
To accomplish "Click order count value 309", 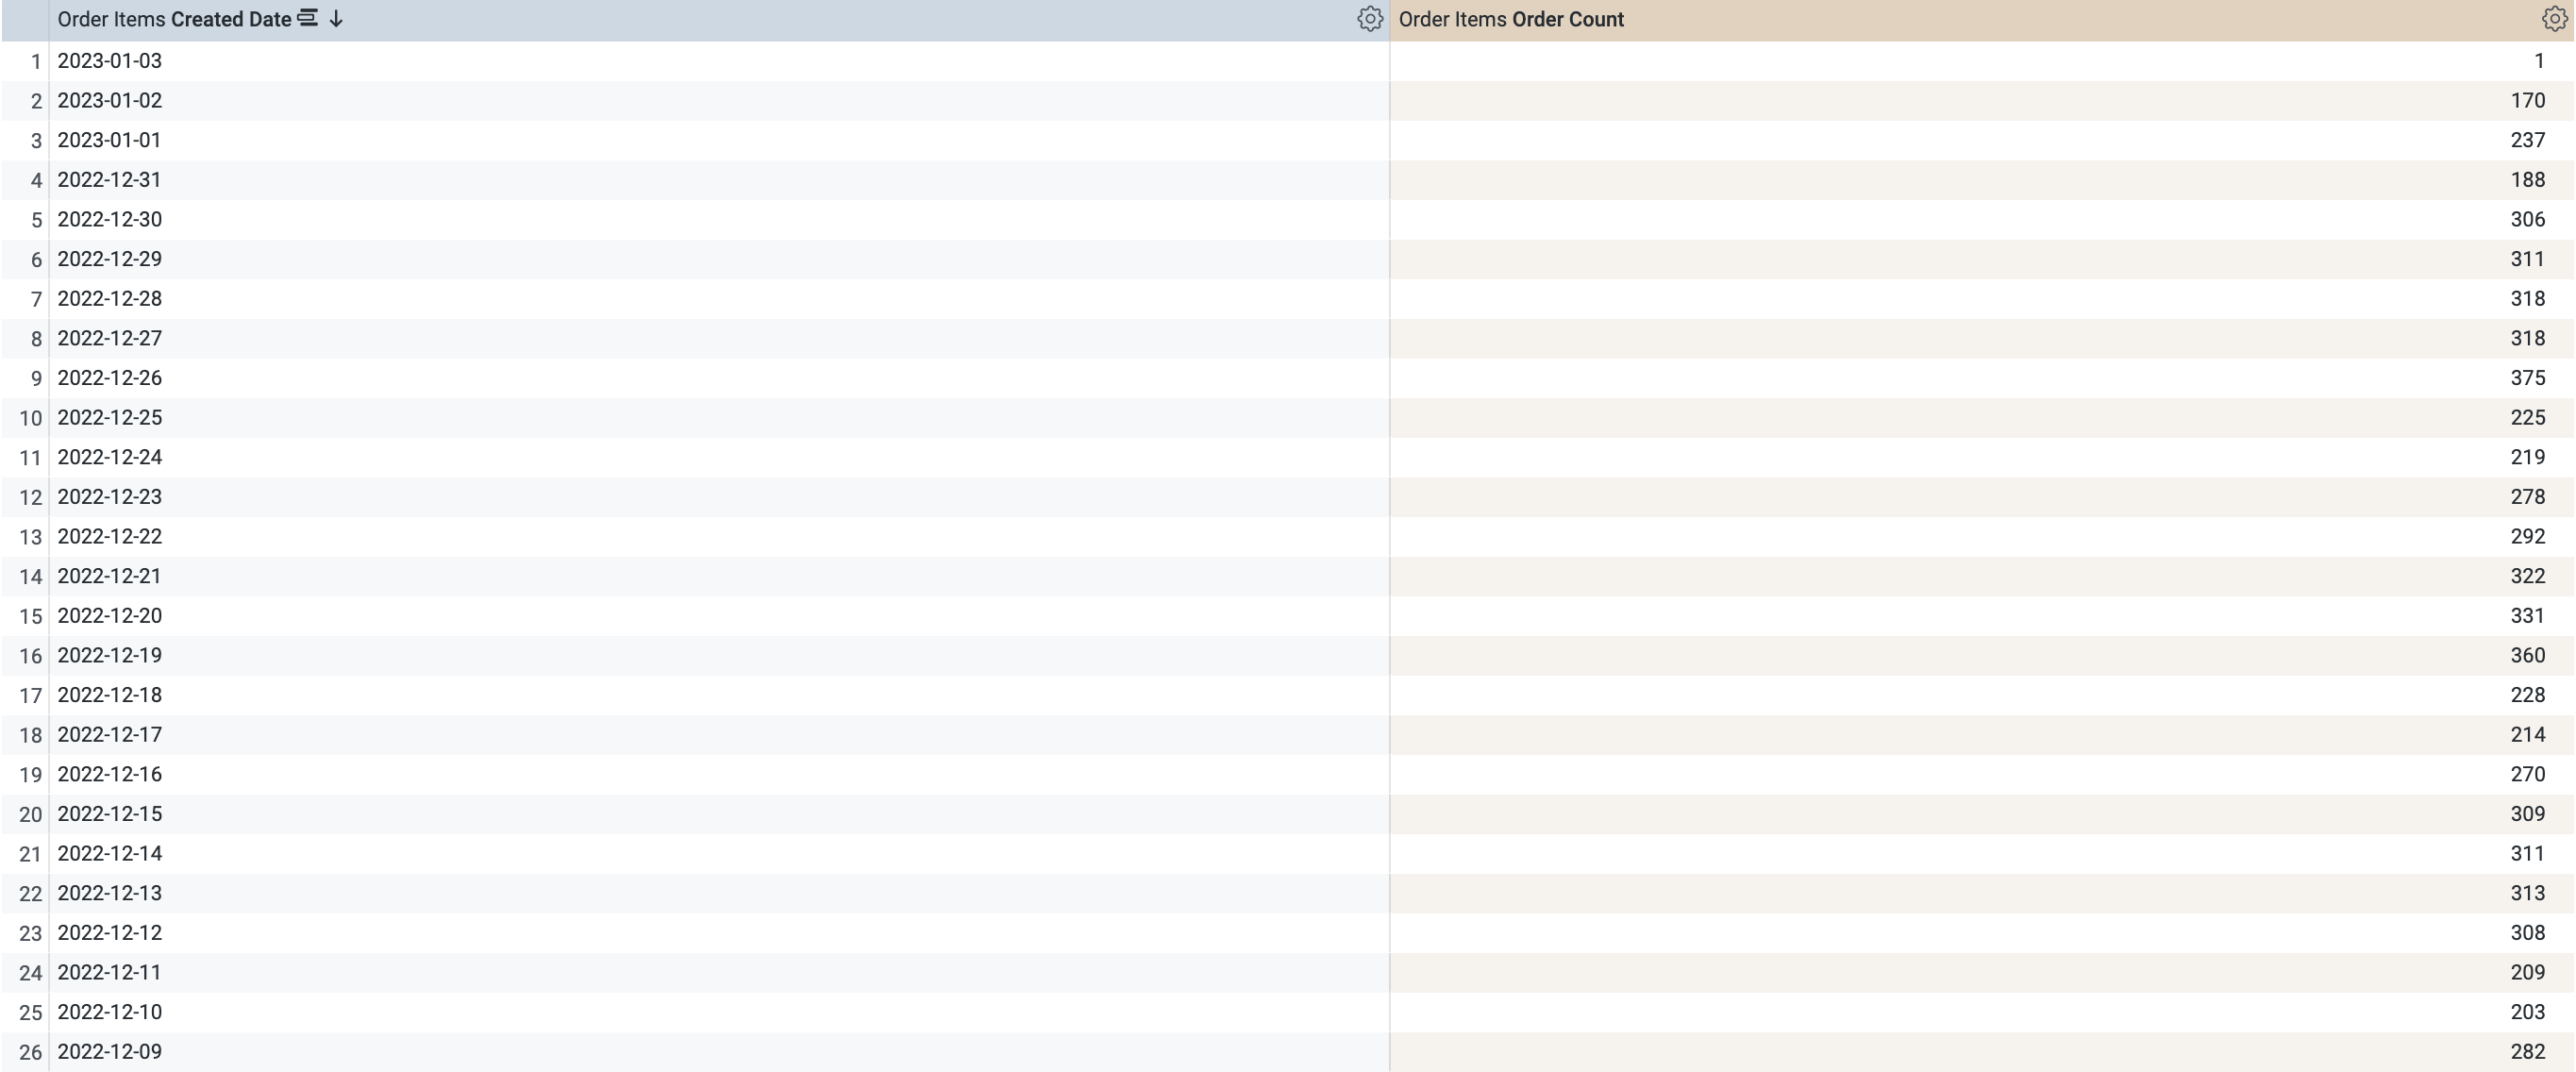I will point(2528,814).
